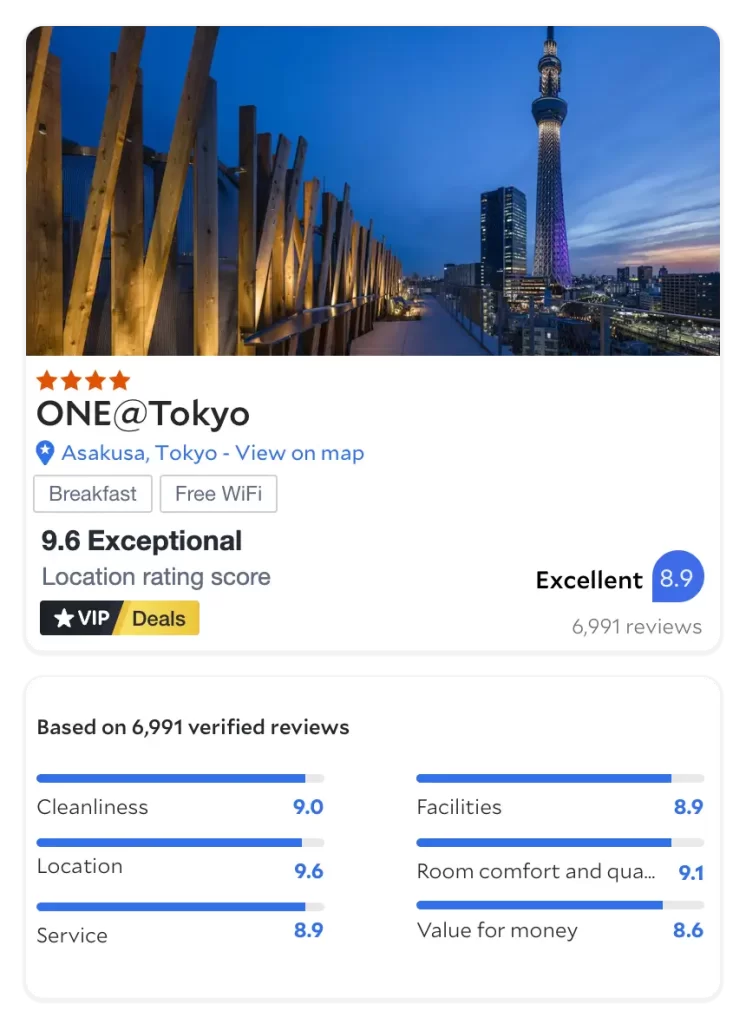This screenshot has width=746, height=1024.
Task: Click the VIP star icon
Action: tap(64, 619)
